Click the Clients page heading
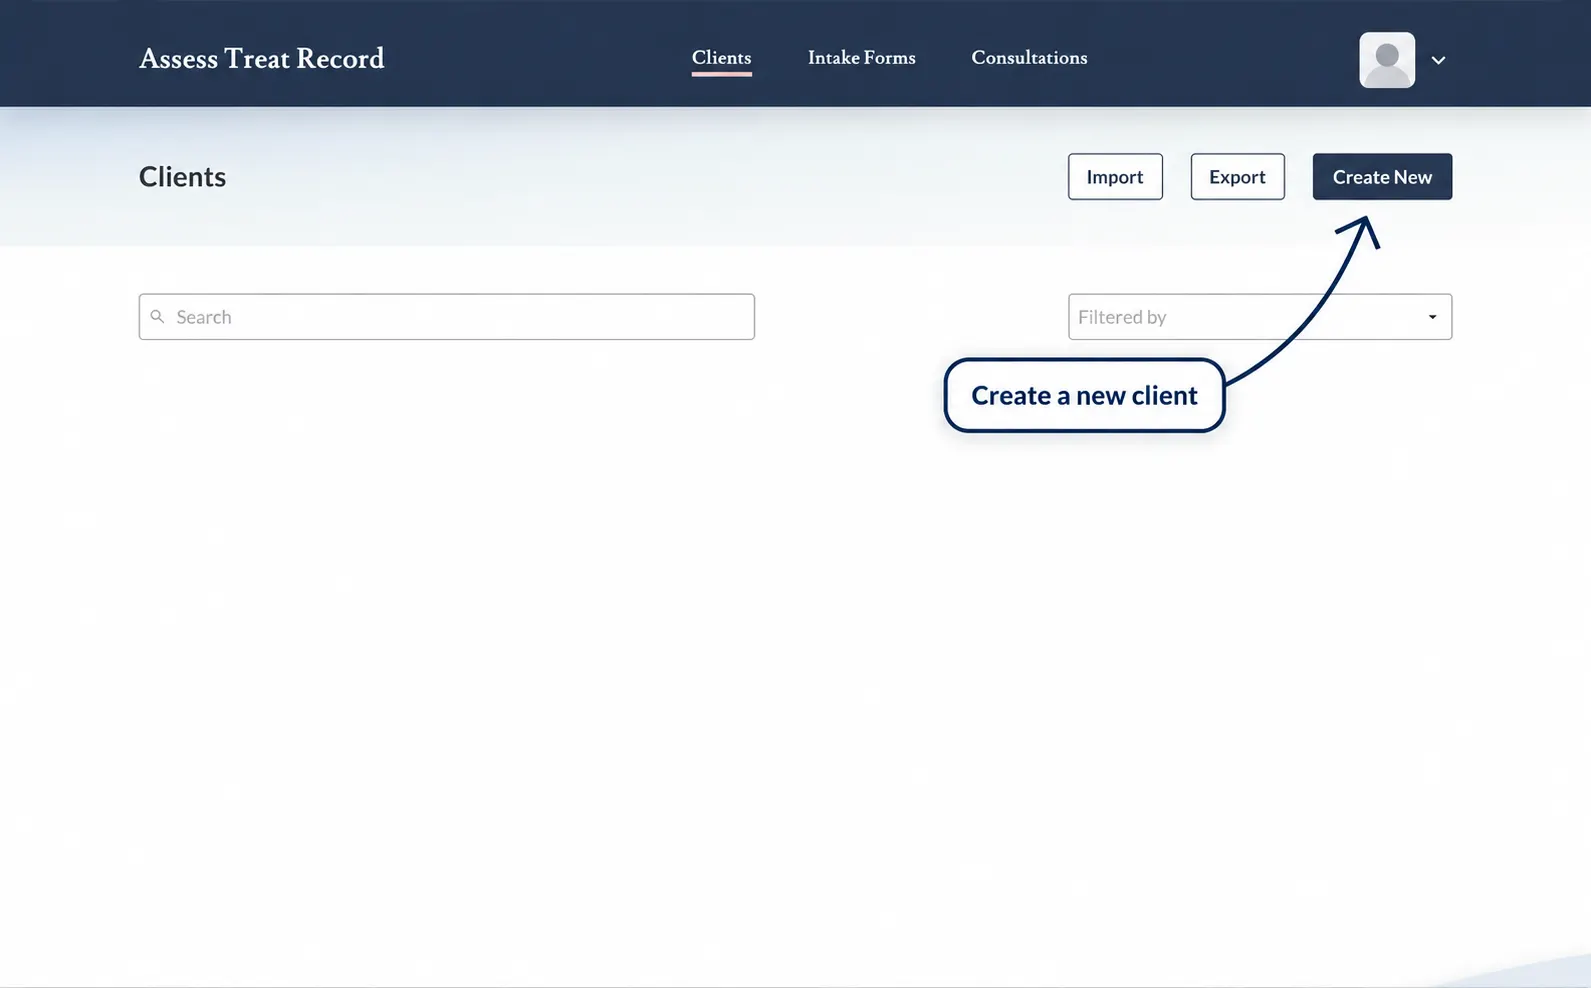 183,177
